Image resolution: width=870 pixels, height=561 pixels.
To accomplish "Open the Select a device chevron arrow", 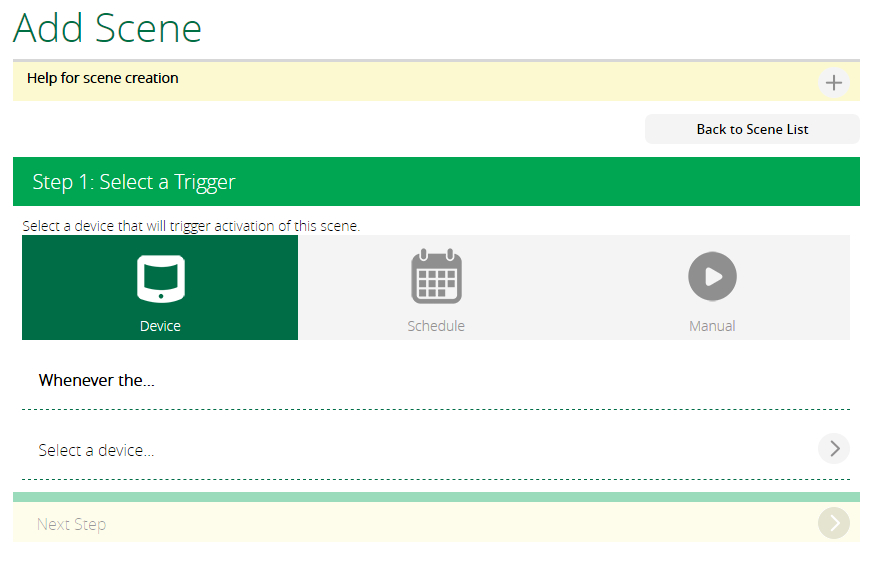I will (x=833, y=449).
